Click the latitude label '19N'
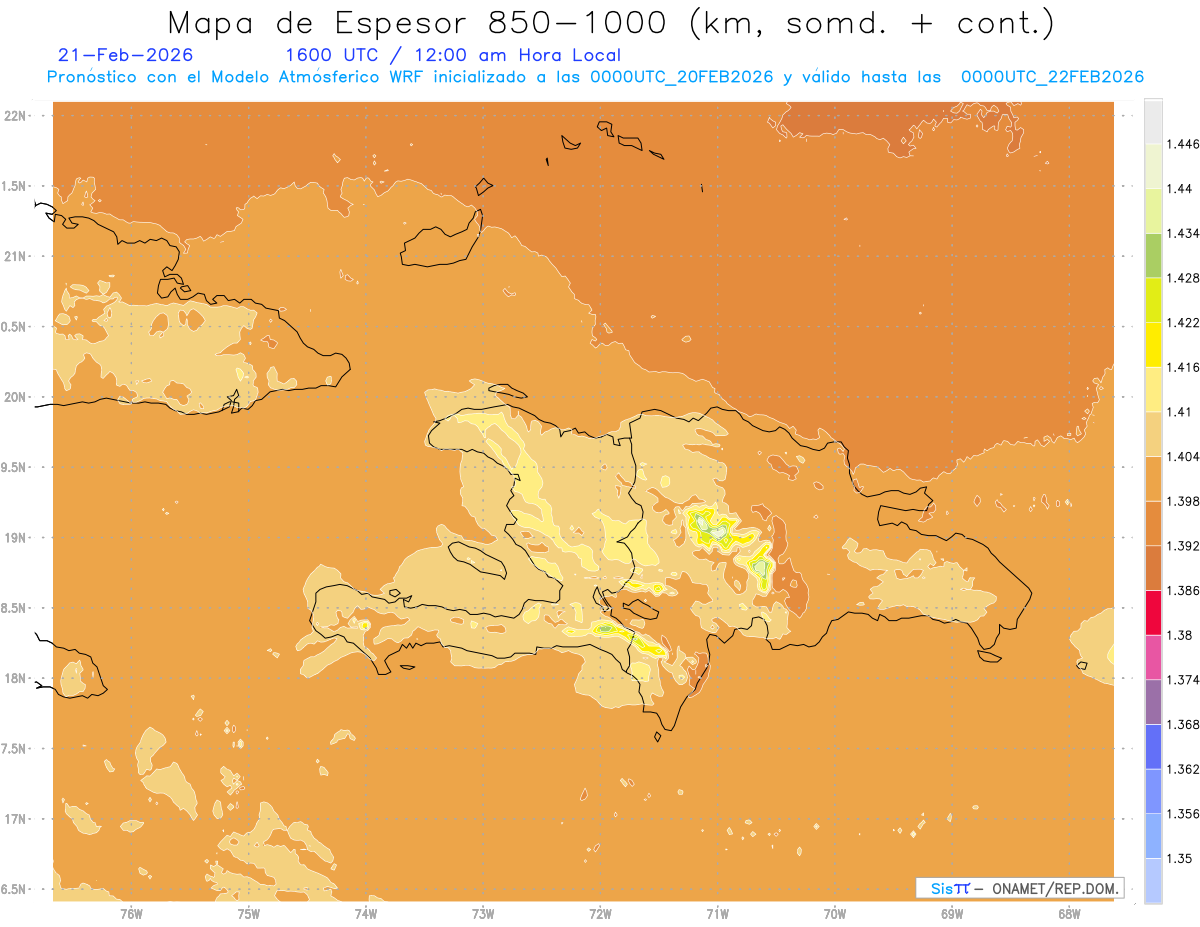Image resolution: width=1200 pixels, height=927 pixels. click(16, 537)
